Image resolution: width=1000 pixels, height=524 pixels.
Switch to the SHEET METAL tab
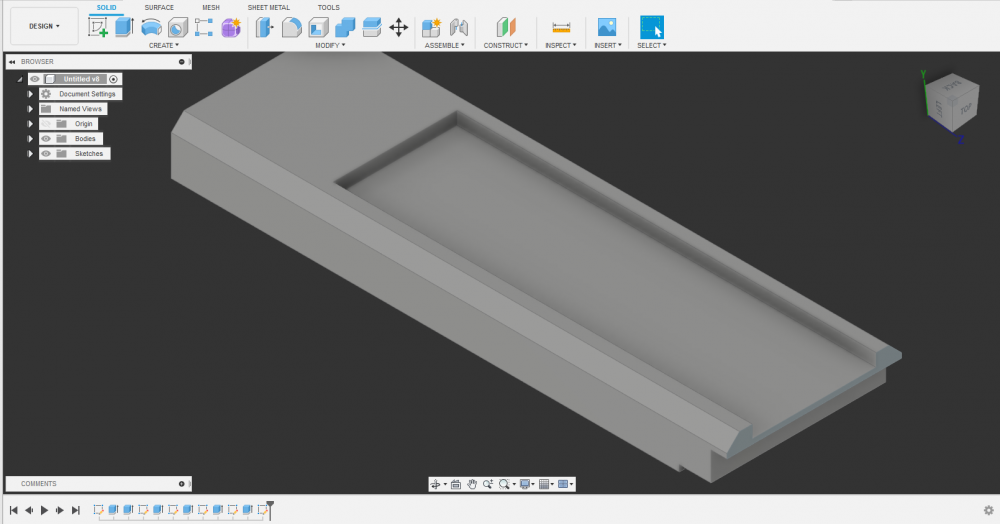point(268,8)
